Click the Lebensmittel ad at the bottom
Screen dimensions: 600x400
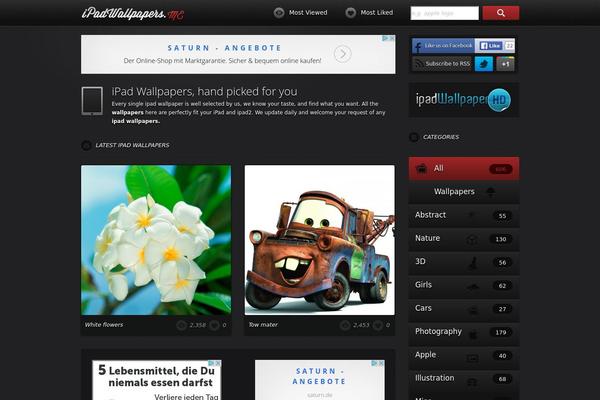tap(157, 380)
